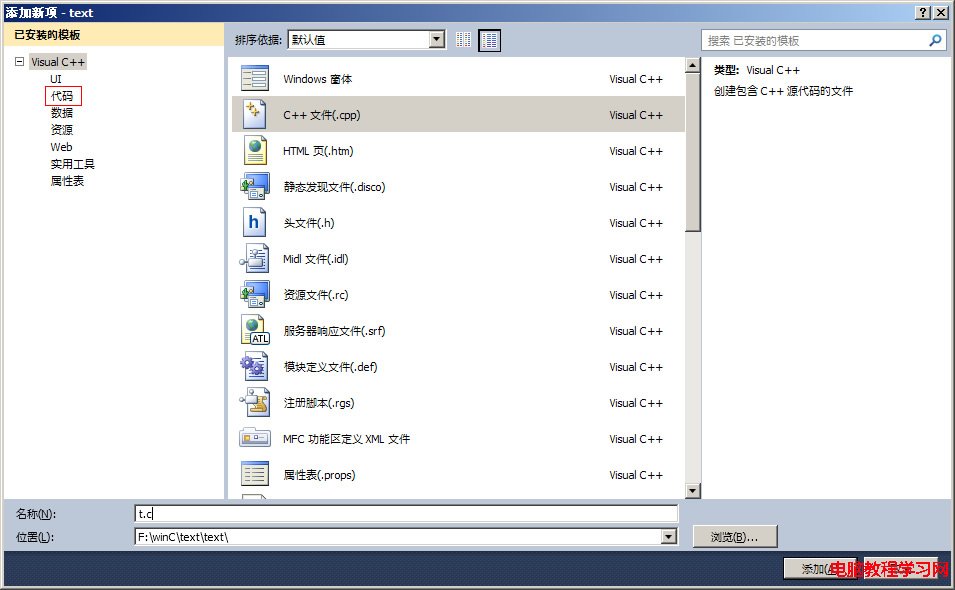Select the C++ 文件(.cpp) label
955x590 pixels.
(322, 115)
